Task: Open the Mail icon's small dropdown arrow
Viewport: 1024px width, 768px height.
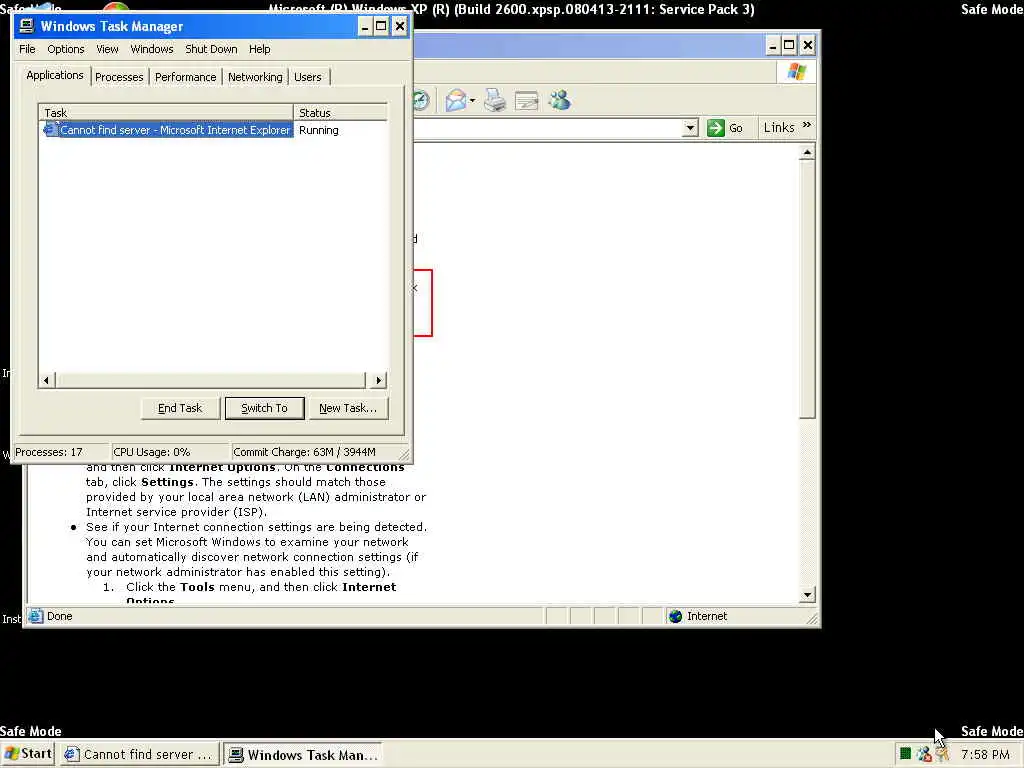Action: [x=472, y=101]
